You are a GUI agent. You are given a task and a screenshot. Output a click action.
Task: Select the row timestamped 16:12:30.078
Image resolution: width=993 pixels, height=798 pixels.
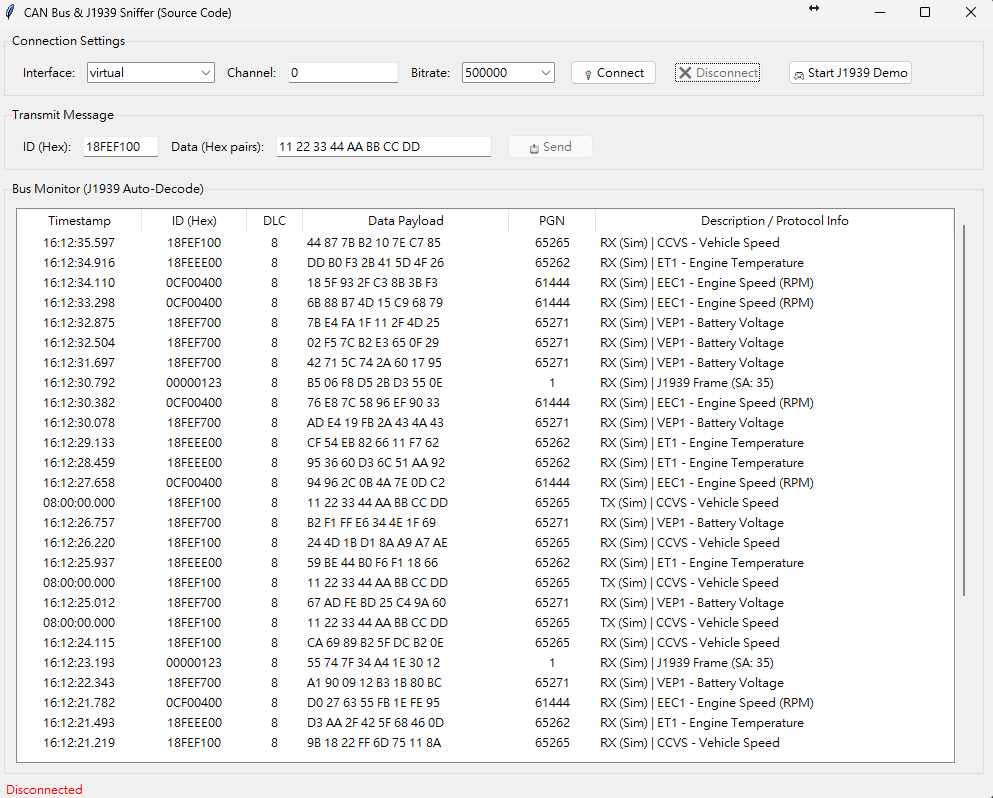click(485, 422)
